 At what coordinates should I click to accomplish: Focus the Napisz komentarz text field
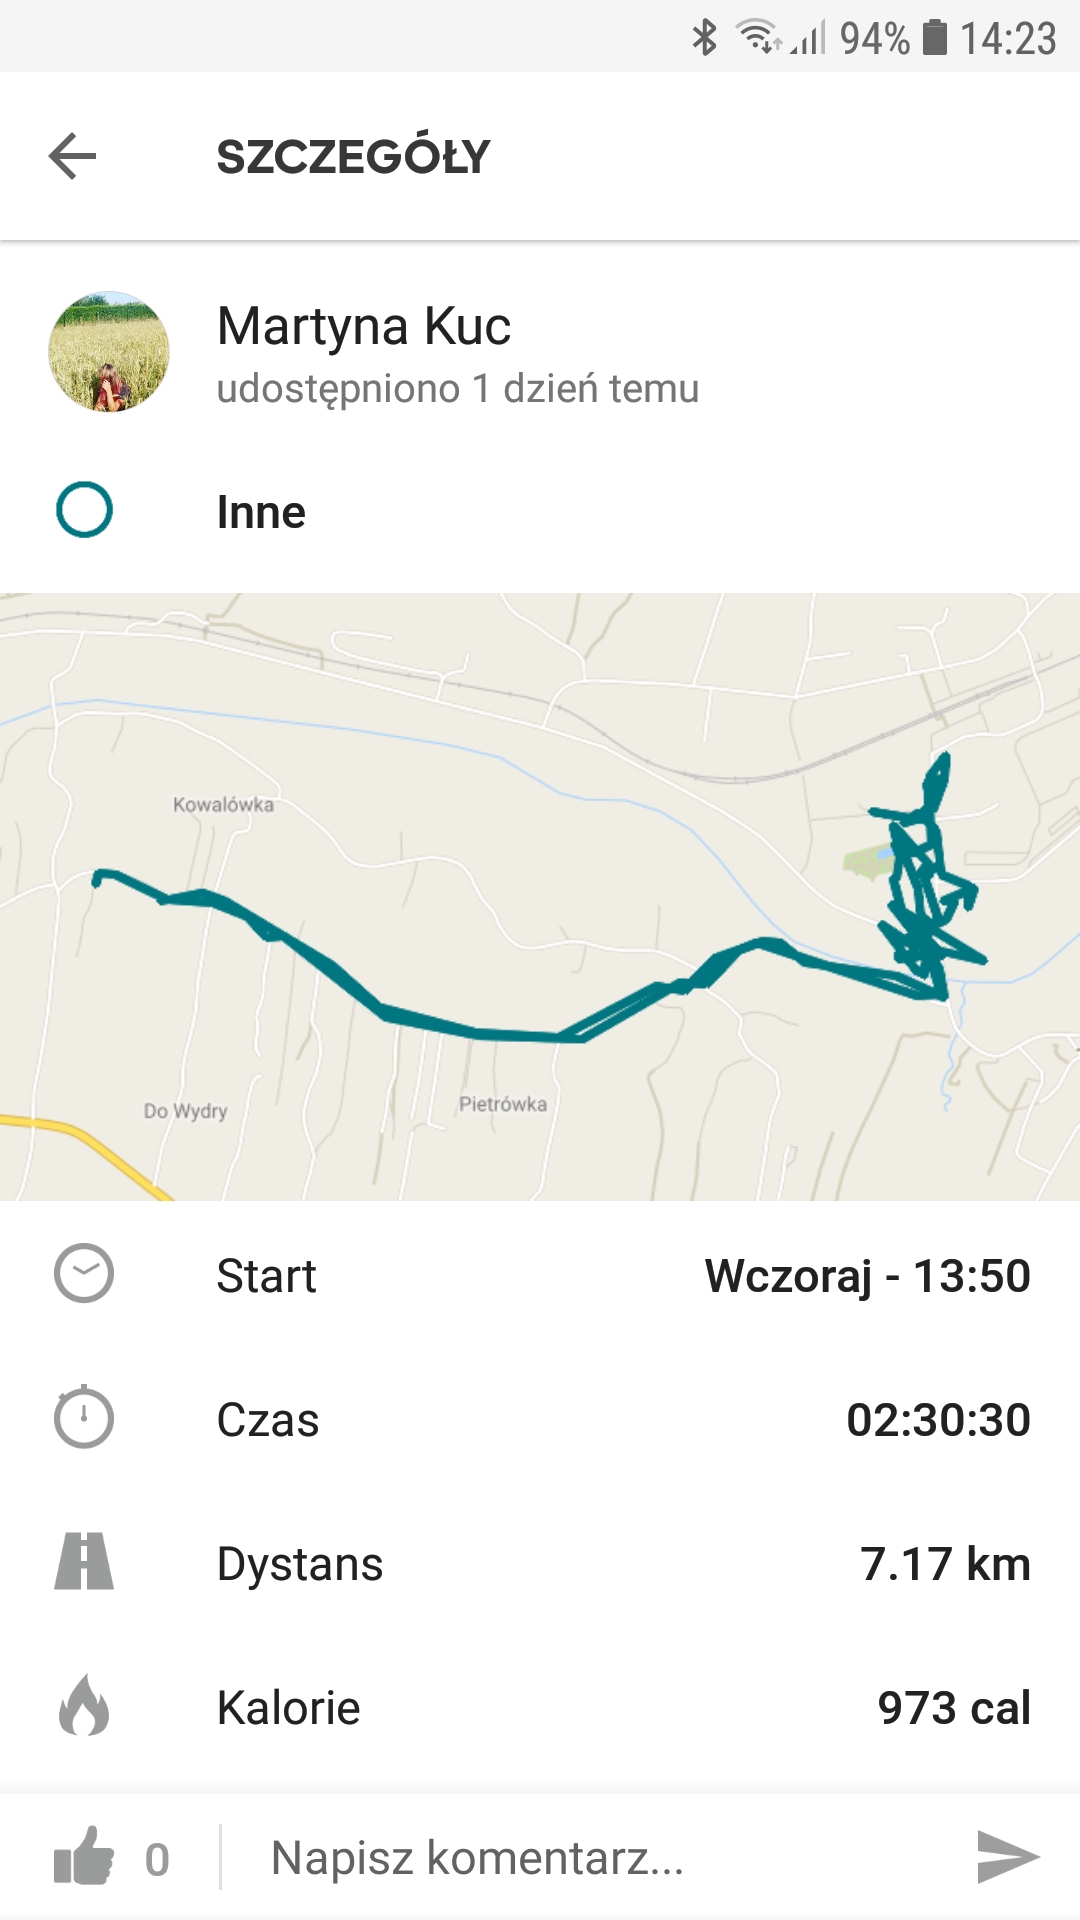tap(600, 1857)
